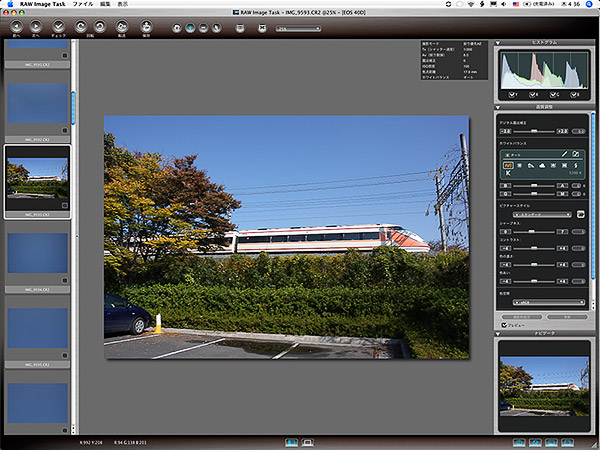Open the Picture Style dropdown
The height and width of the screenshot is (450, 600).
pyautogui.click(x=542, y=215)
